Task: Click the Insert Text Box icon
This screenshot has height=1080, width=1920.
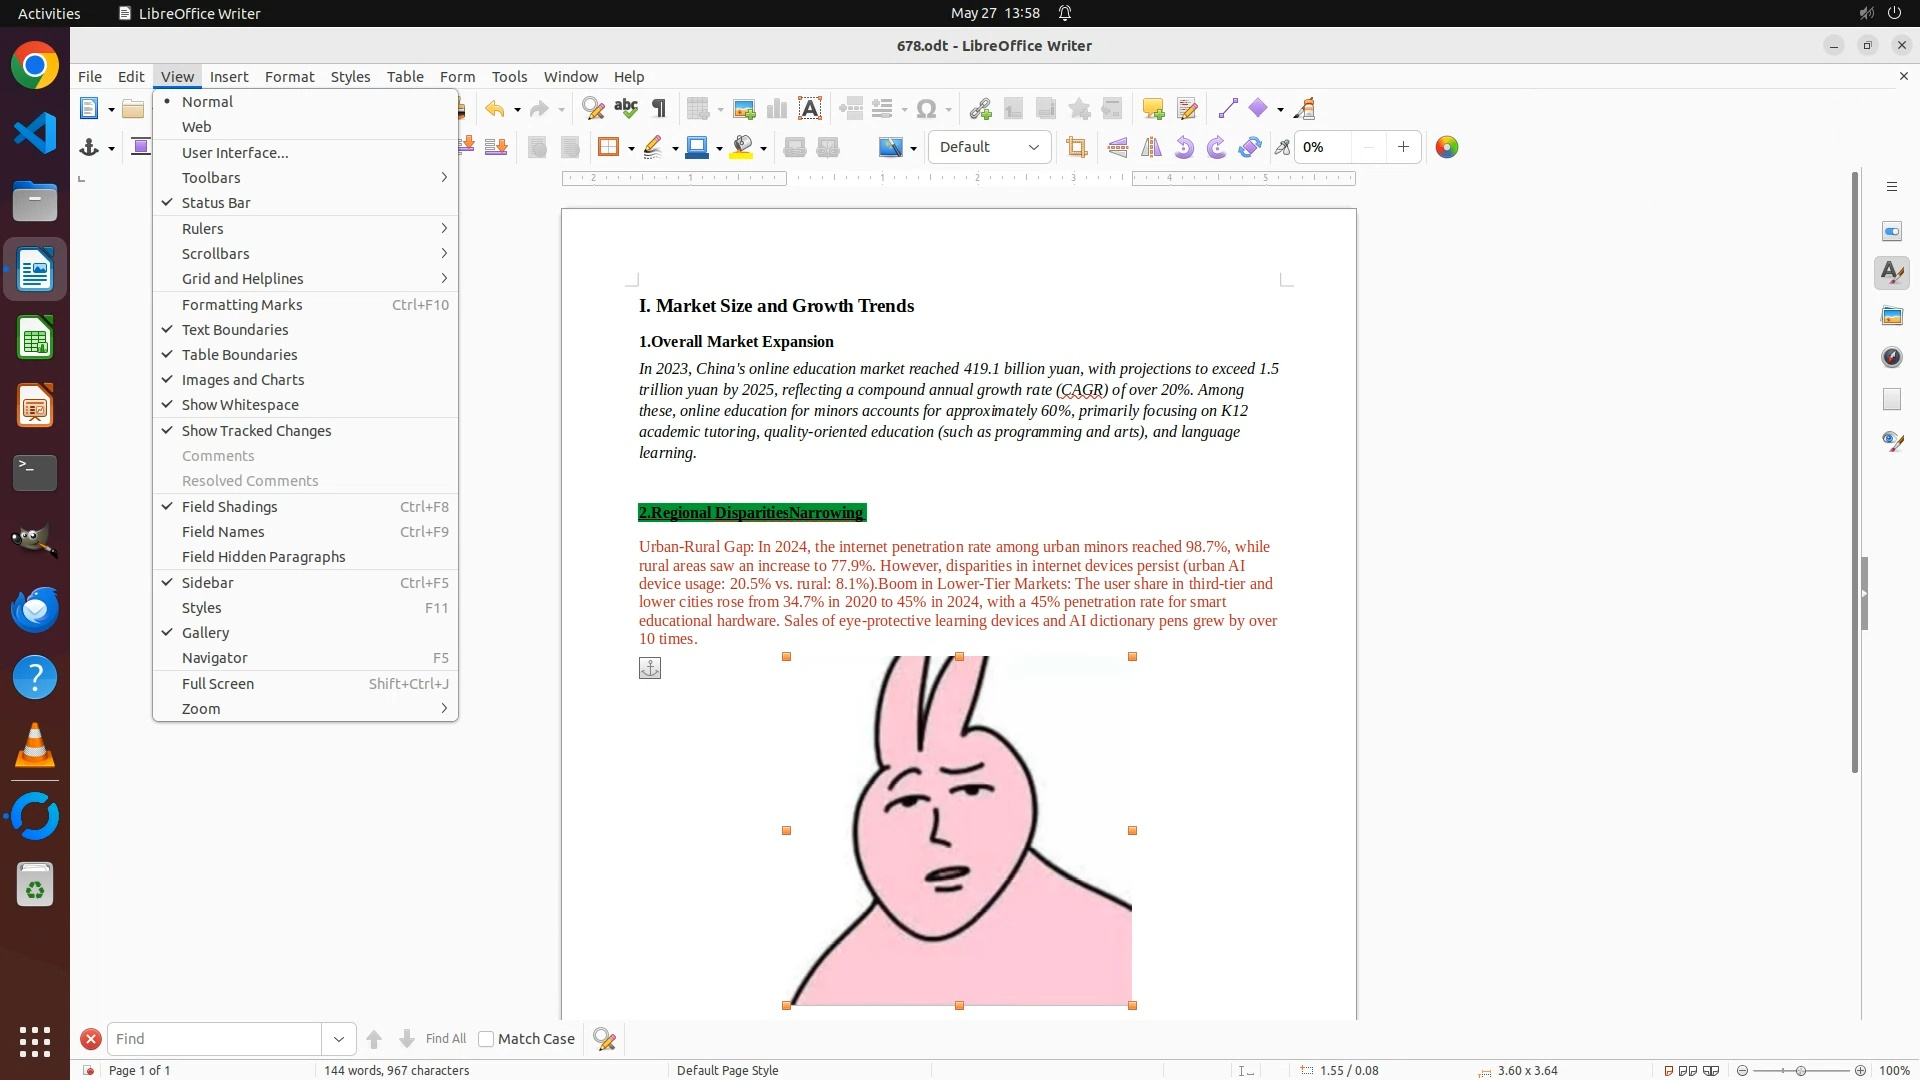Action: pos(810,109)
